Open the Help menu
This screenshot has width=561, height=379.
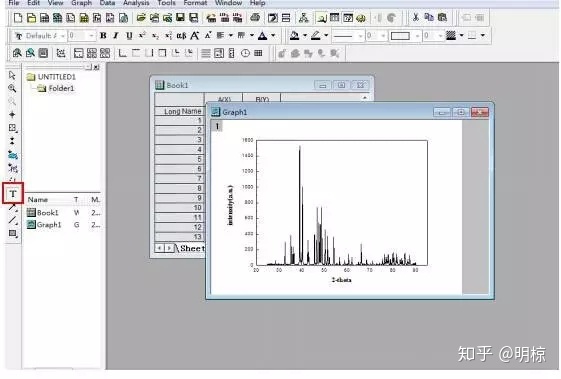click(258, 3)
